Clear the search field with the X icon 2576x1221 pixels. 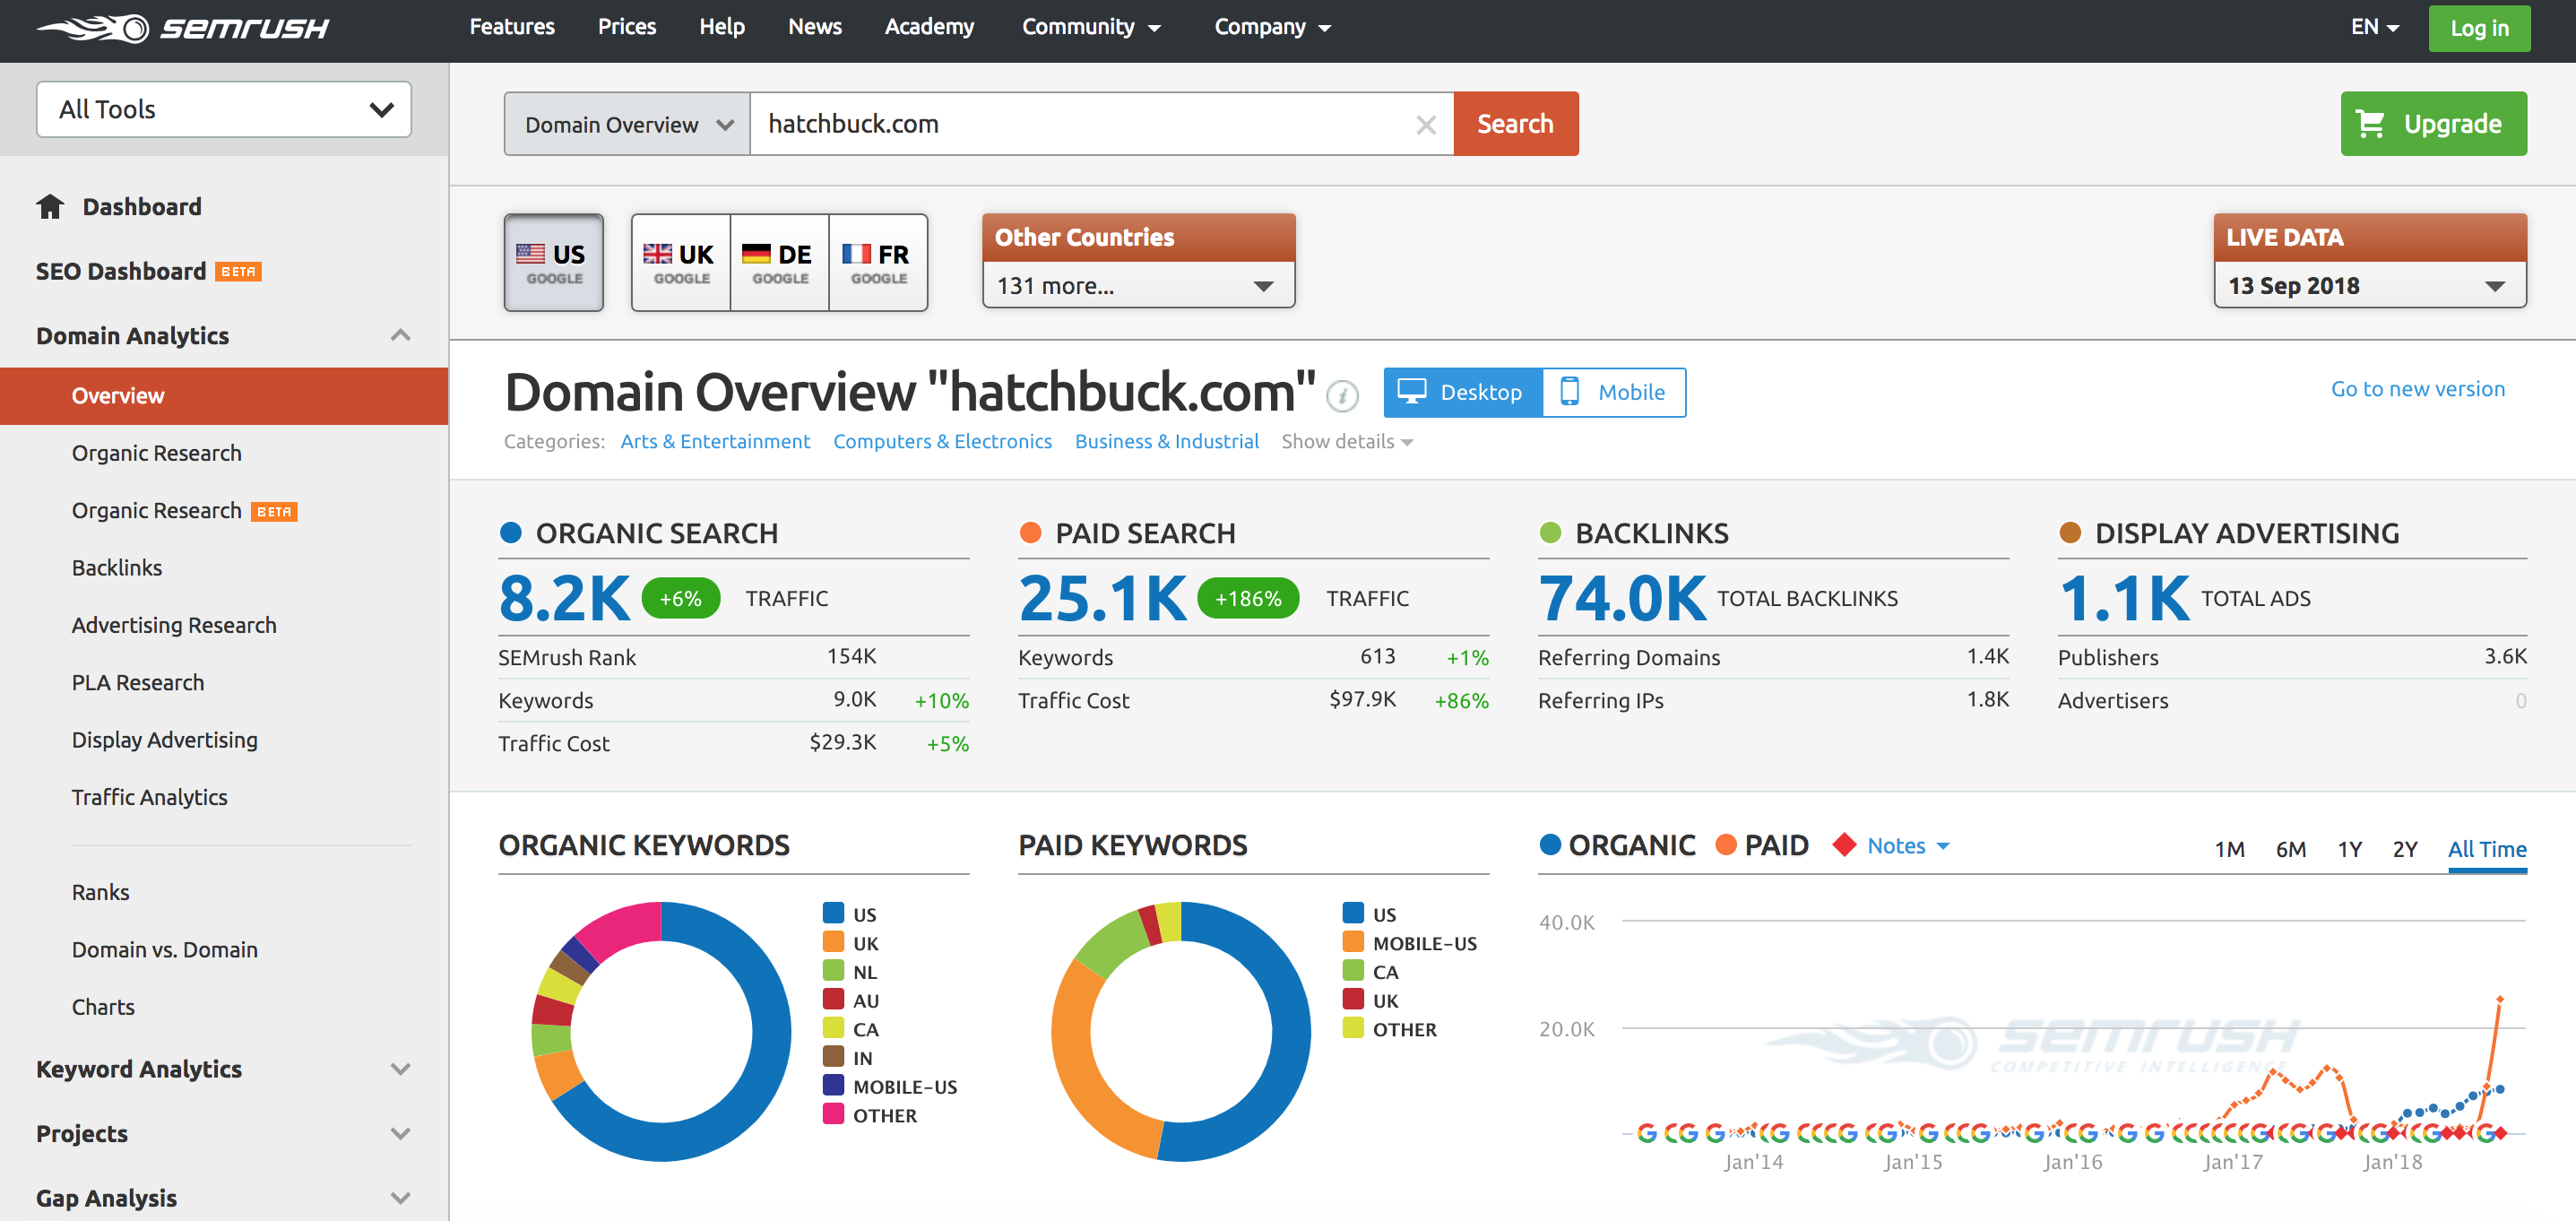pyautogui.click(x=1426, y=125)
